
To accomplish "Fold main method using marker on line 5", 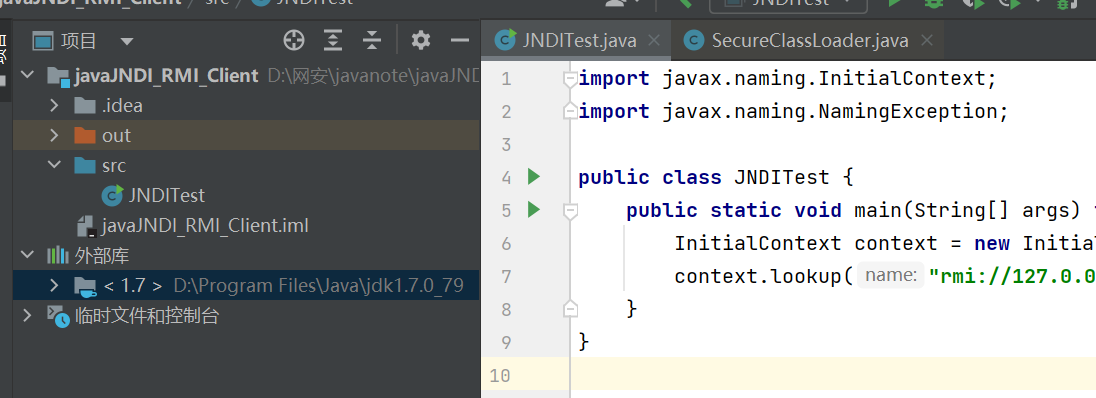I will [x=570, y=210].
